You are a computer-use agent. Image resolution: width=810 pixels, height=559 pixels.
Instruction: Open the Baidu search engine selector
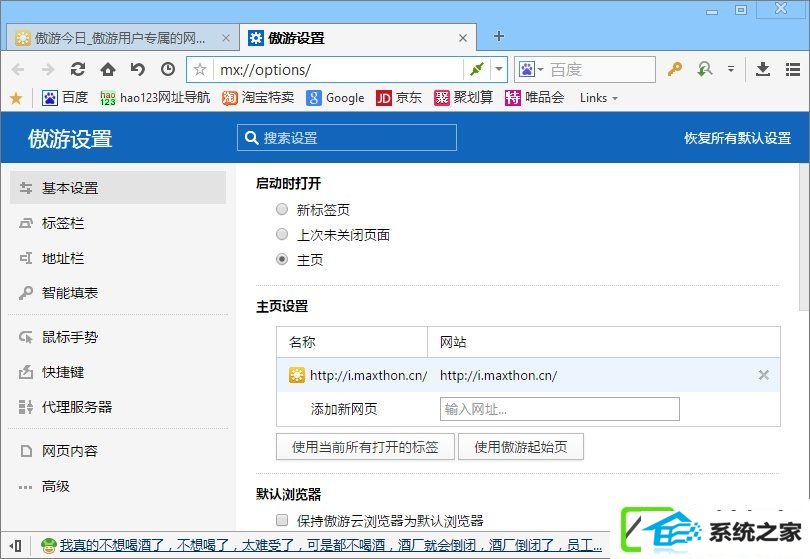[x=532, y=69]
